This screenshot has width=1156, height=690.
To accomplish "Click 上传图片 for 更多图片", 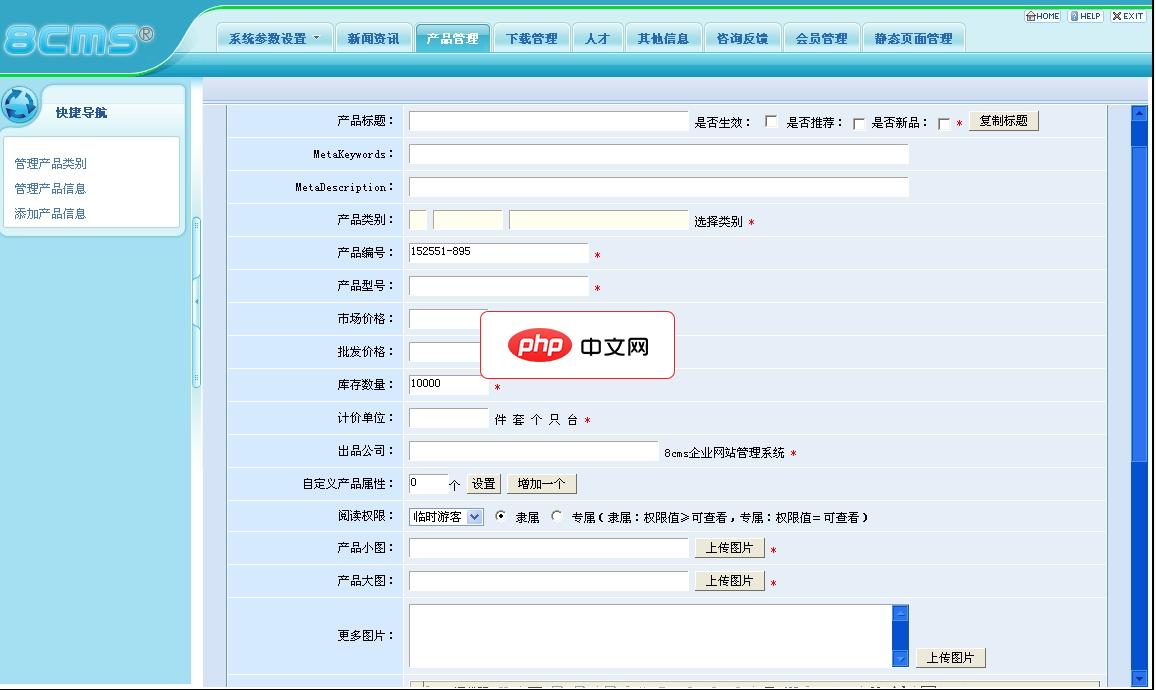I will pos(950,658).
